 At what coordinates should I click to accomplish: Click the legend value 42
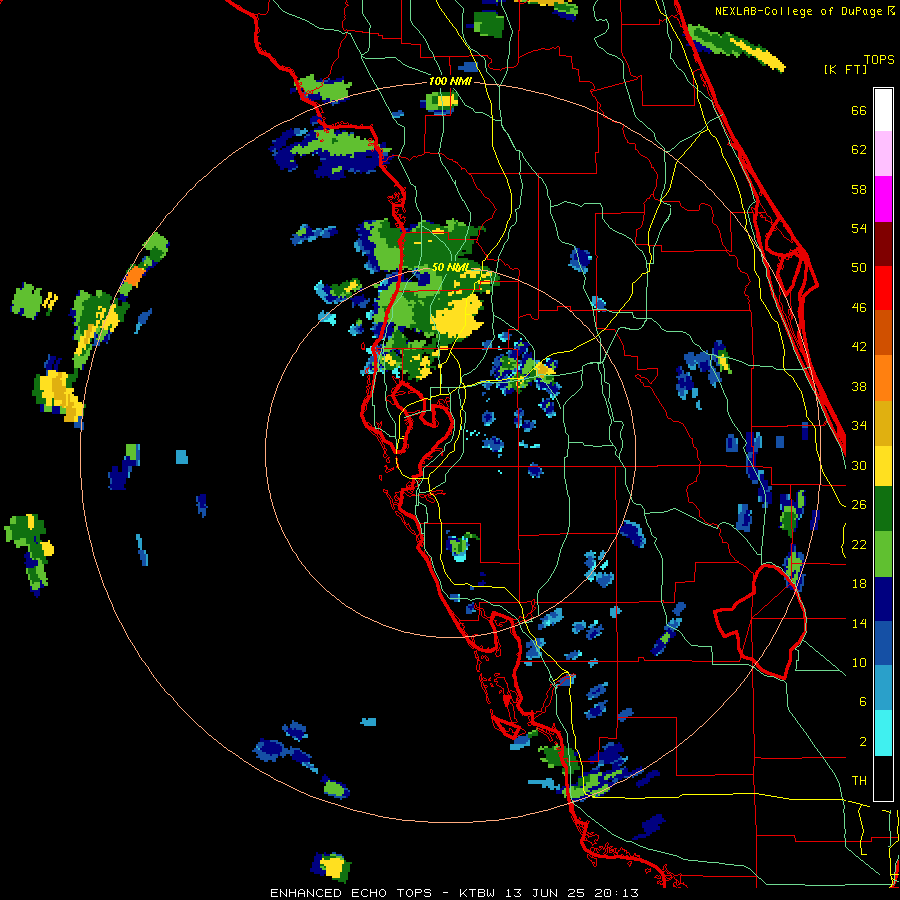[x=859, y=347]
